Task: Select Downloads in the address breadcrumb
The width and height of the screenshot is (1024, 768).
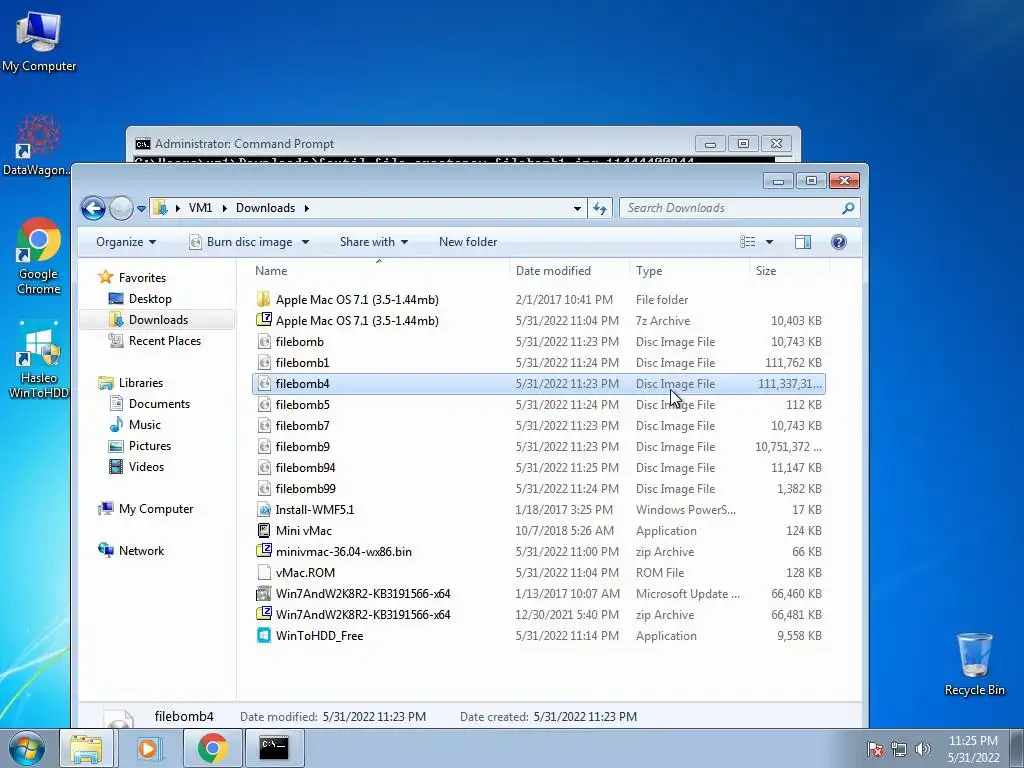Action: [x=265, y=208]
